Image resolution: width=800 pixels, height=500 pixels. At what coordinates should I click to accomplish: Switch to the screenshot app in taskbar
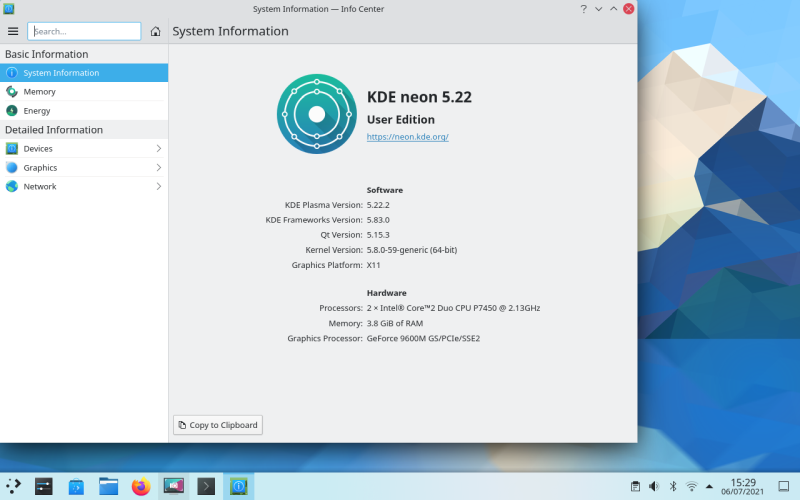click(173, 486)
